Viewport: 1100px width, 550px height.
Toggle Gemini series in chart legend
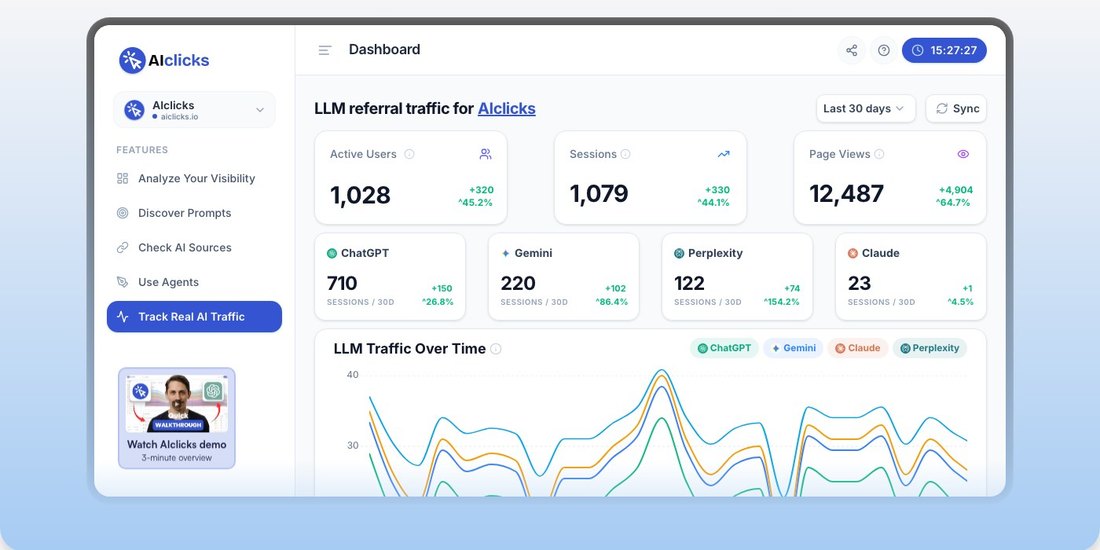[794, 348]
